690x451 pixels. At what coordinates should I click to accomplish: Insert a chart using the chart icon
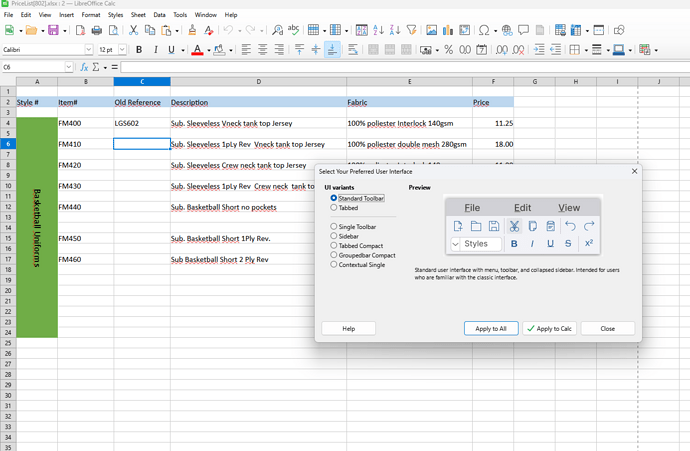[449, 31]
